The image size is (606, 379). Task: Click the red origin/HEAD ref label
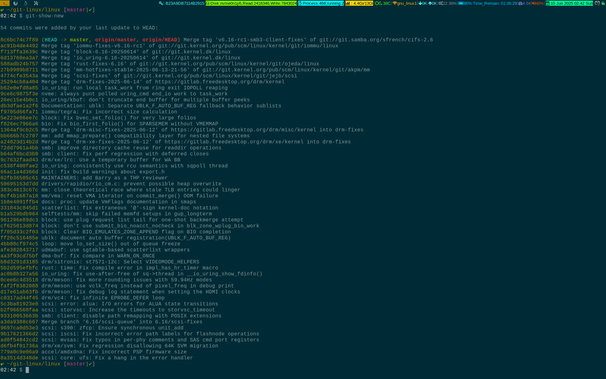pos(159,40)
